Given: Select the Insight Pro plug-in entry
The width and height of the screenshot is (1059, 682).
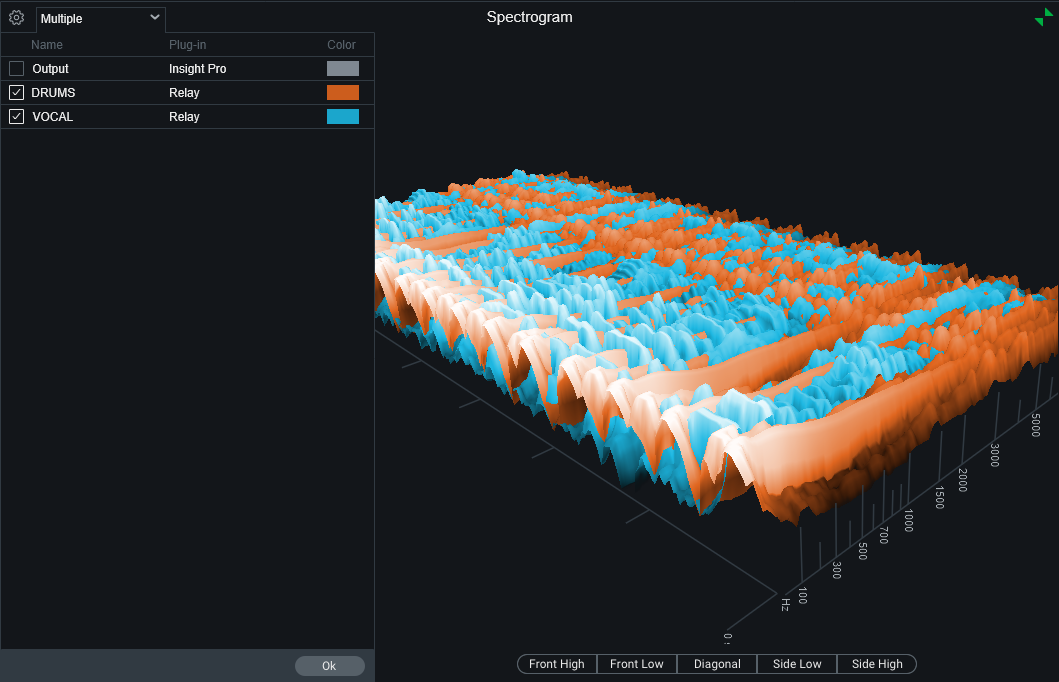Looking at the screenshot, I should [197, 69].
